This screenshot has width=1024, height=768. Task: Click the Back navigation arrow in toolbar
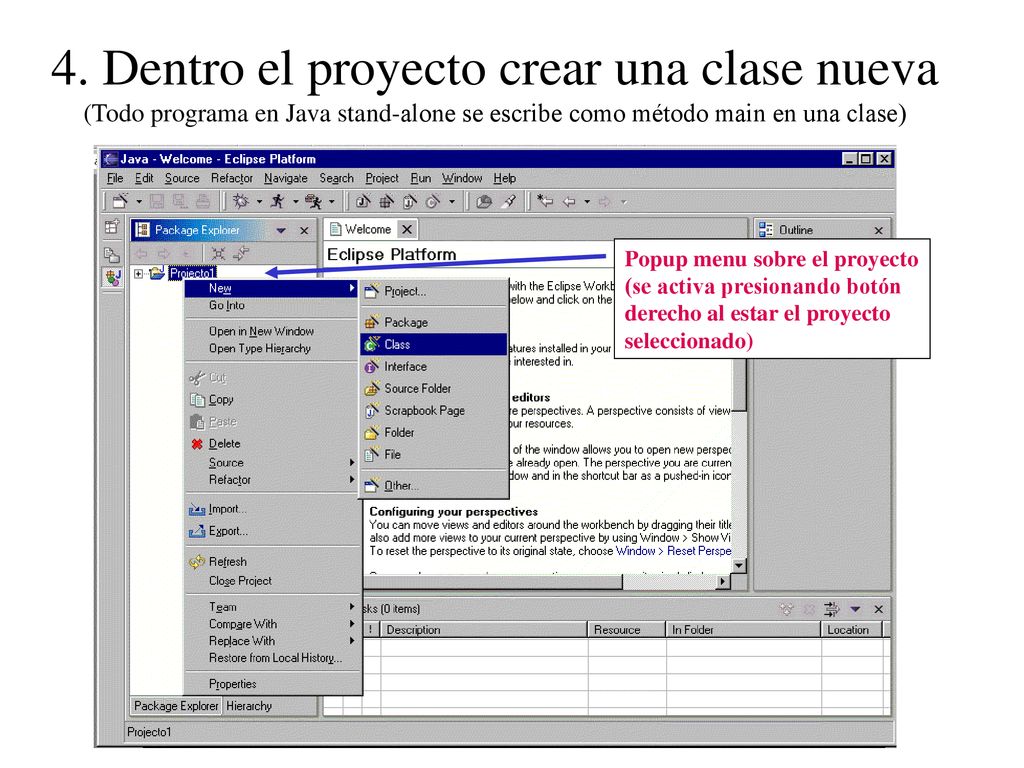(569, 201)
